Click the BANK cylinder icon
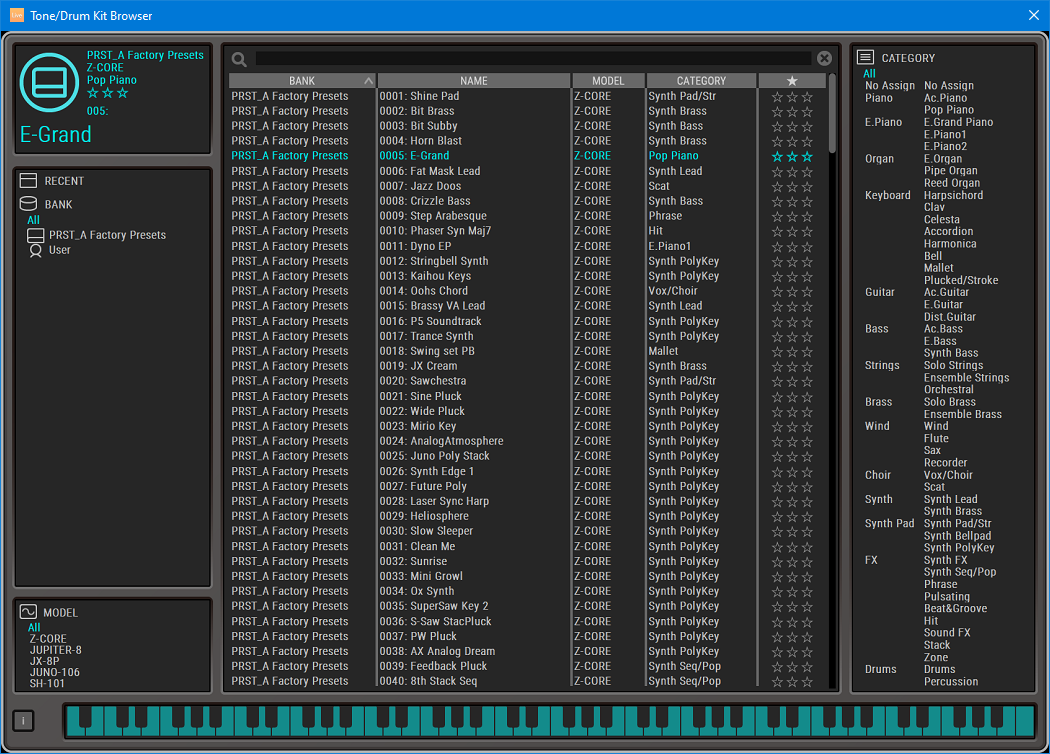The height and width of the screenshot is (754, 1050). click(x=28, y=204)
